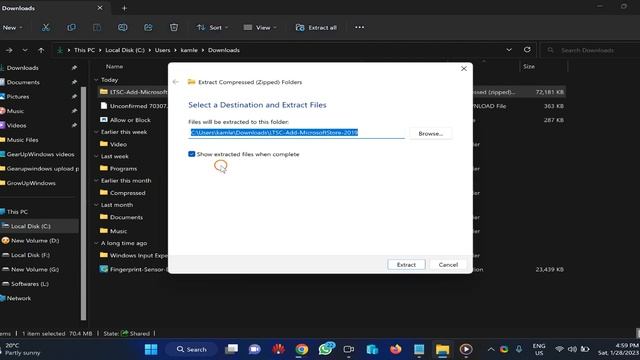
Task: Click Extract all in the toolbar
Action: (316, 27)
